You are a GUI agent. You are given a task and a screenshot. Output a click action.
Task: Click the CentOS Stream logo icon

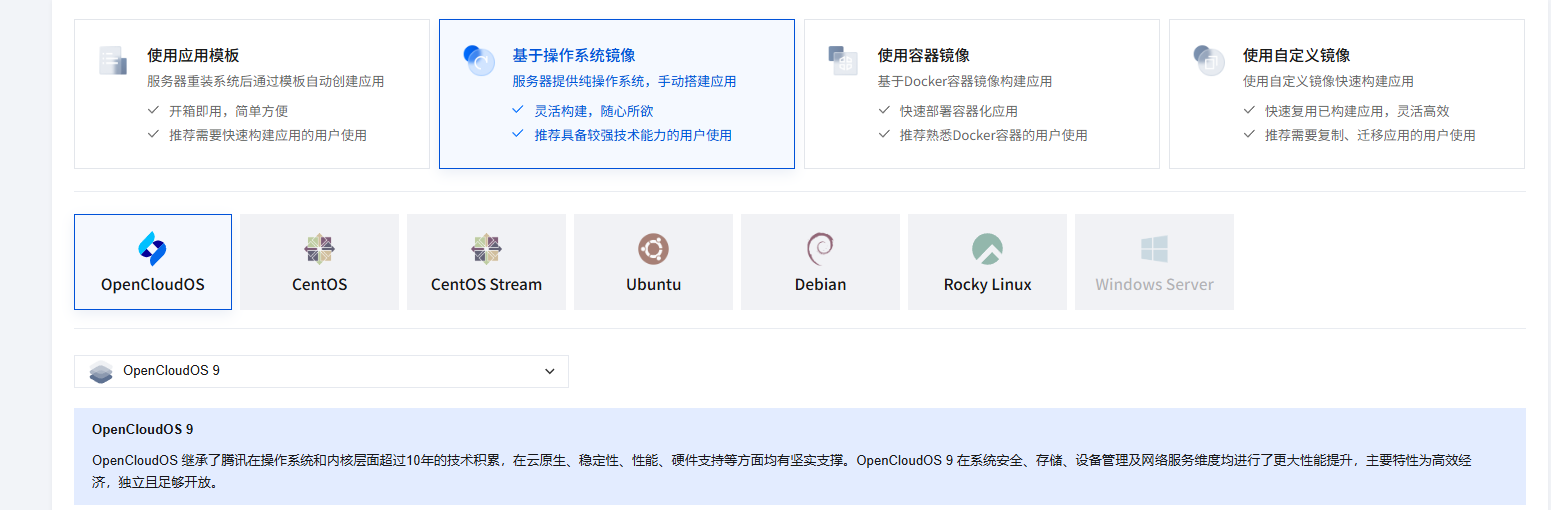pyautogui.click(x=486, y=249)
